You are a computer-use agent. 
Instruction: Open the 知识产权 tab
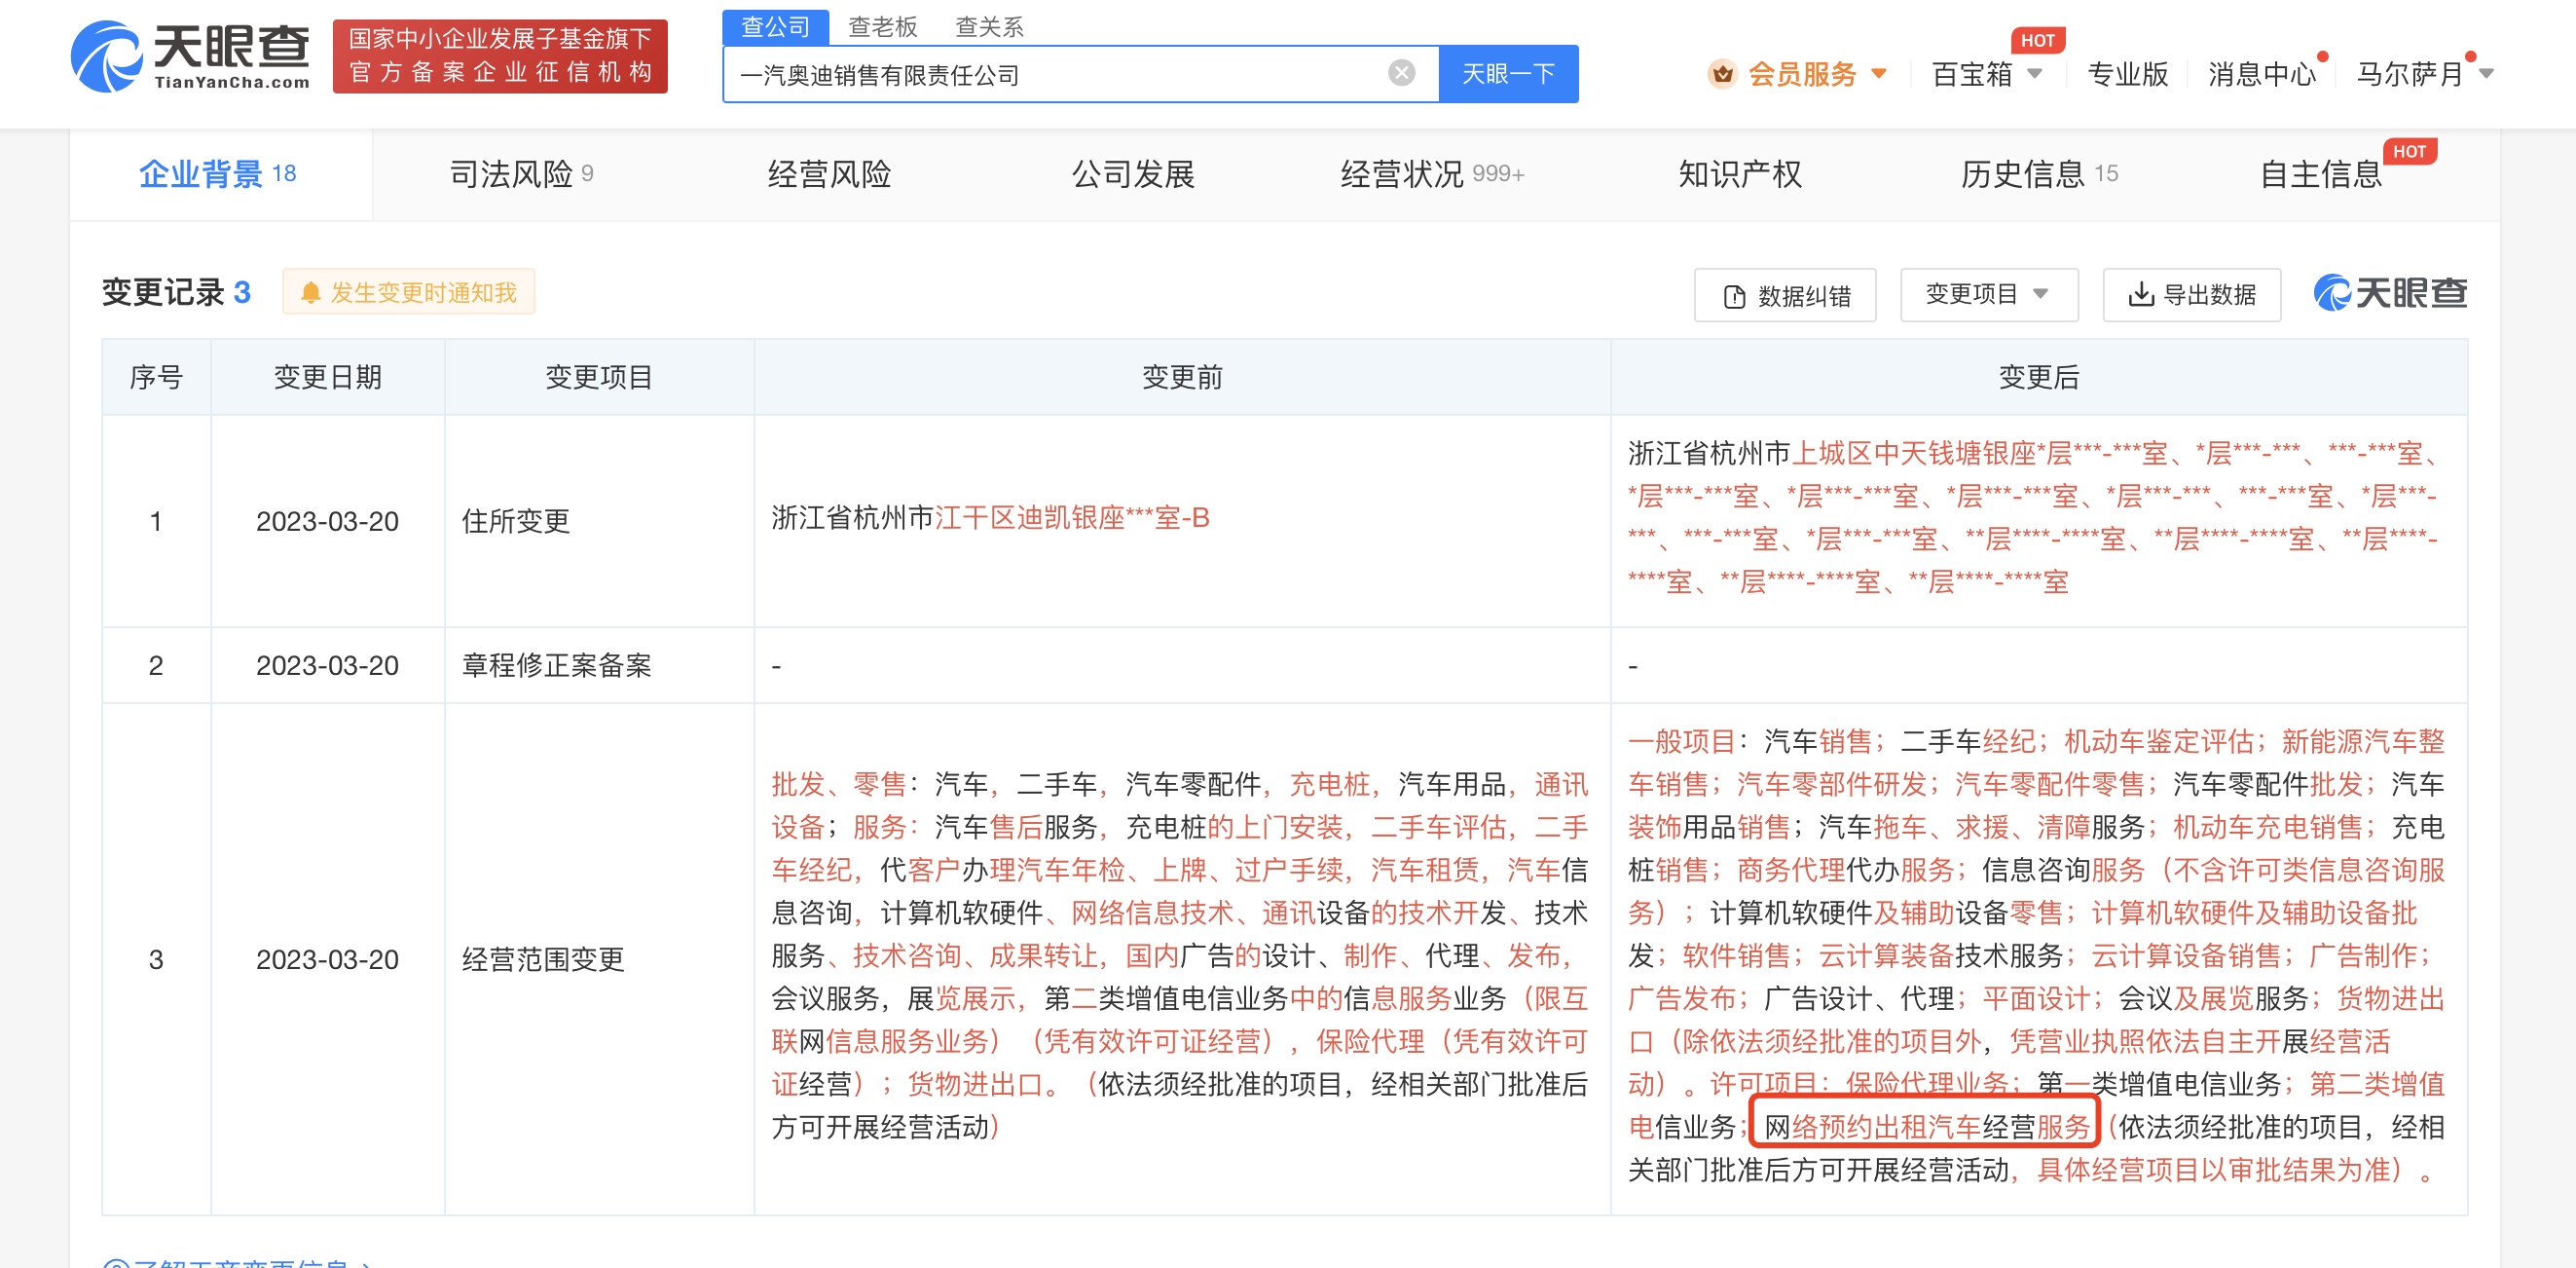1740,174
